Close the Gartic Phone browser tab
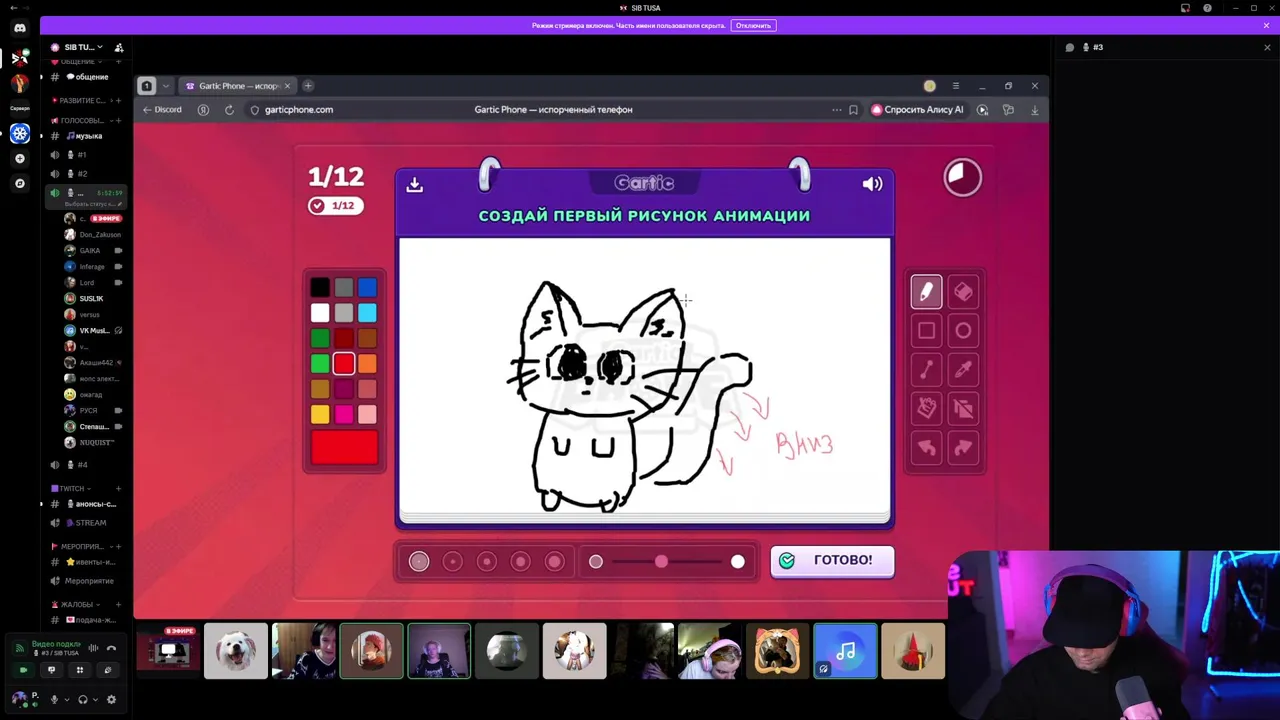Viewport: 1280px width, 720px height. (x=288, y=86)
